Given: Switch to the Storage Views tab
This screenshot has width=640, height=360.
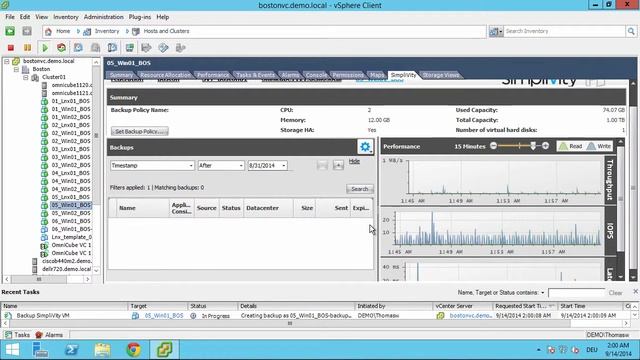Looking at the screenshot, I should click(440, 75).
